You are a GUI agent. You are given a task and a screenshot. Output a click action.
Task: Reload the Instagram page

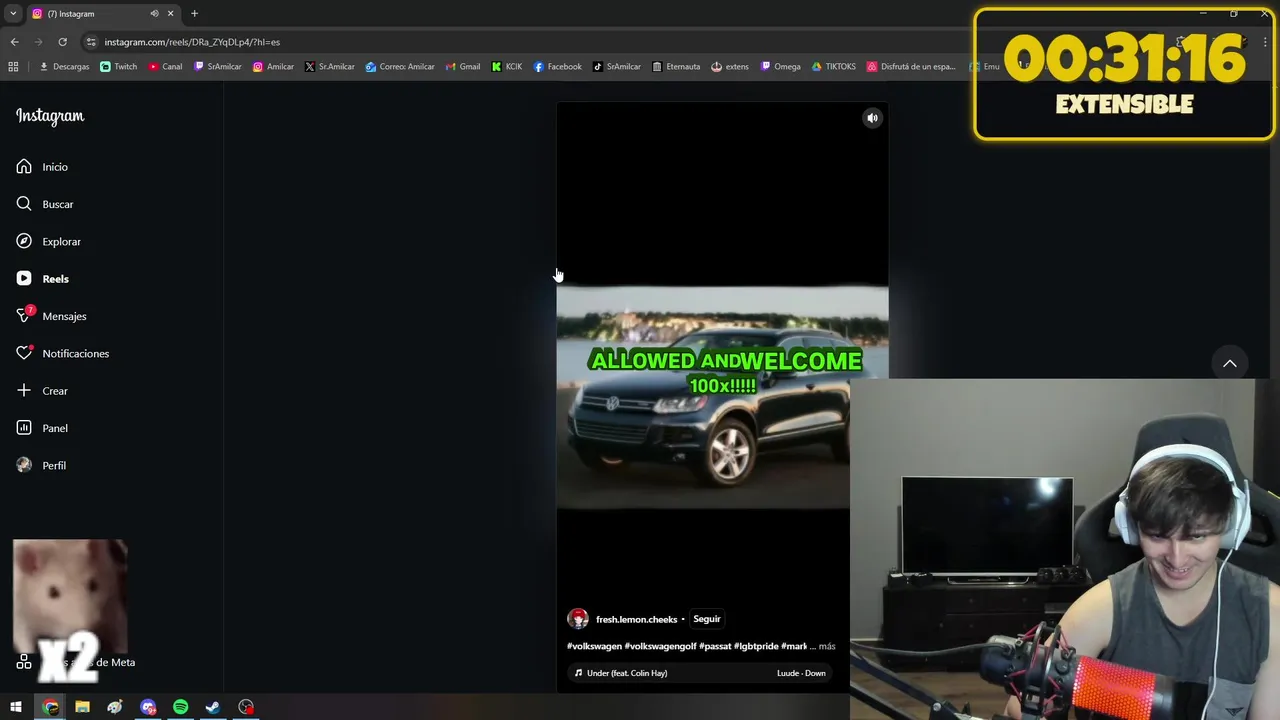[62, 42]
